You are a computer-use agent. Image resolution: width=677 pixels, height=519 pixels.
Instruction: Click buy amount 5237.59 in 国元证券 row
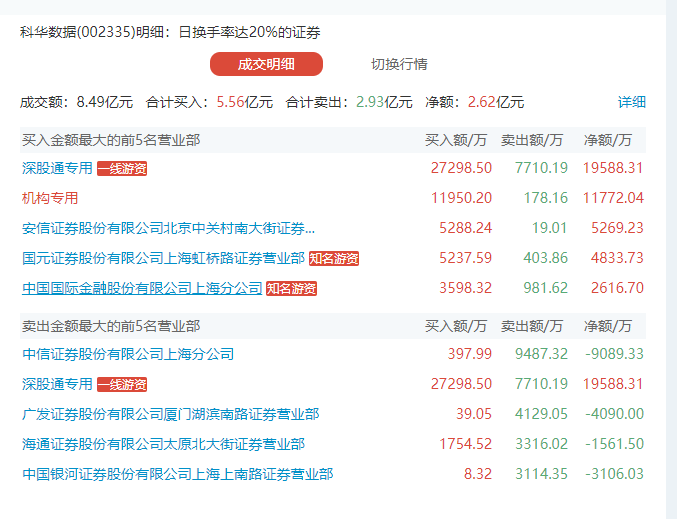click(465, 258)
